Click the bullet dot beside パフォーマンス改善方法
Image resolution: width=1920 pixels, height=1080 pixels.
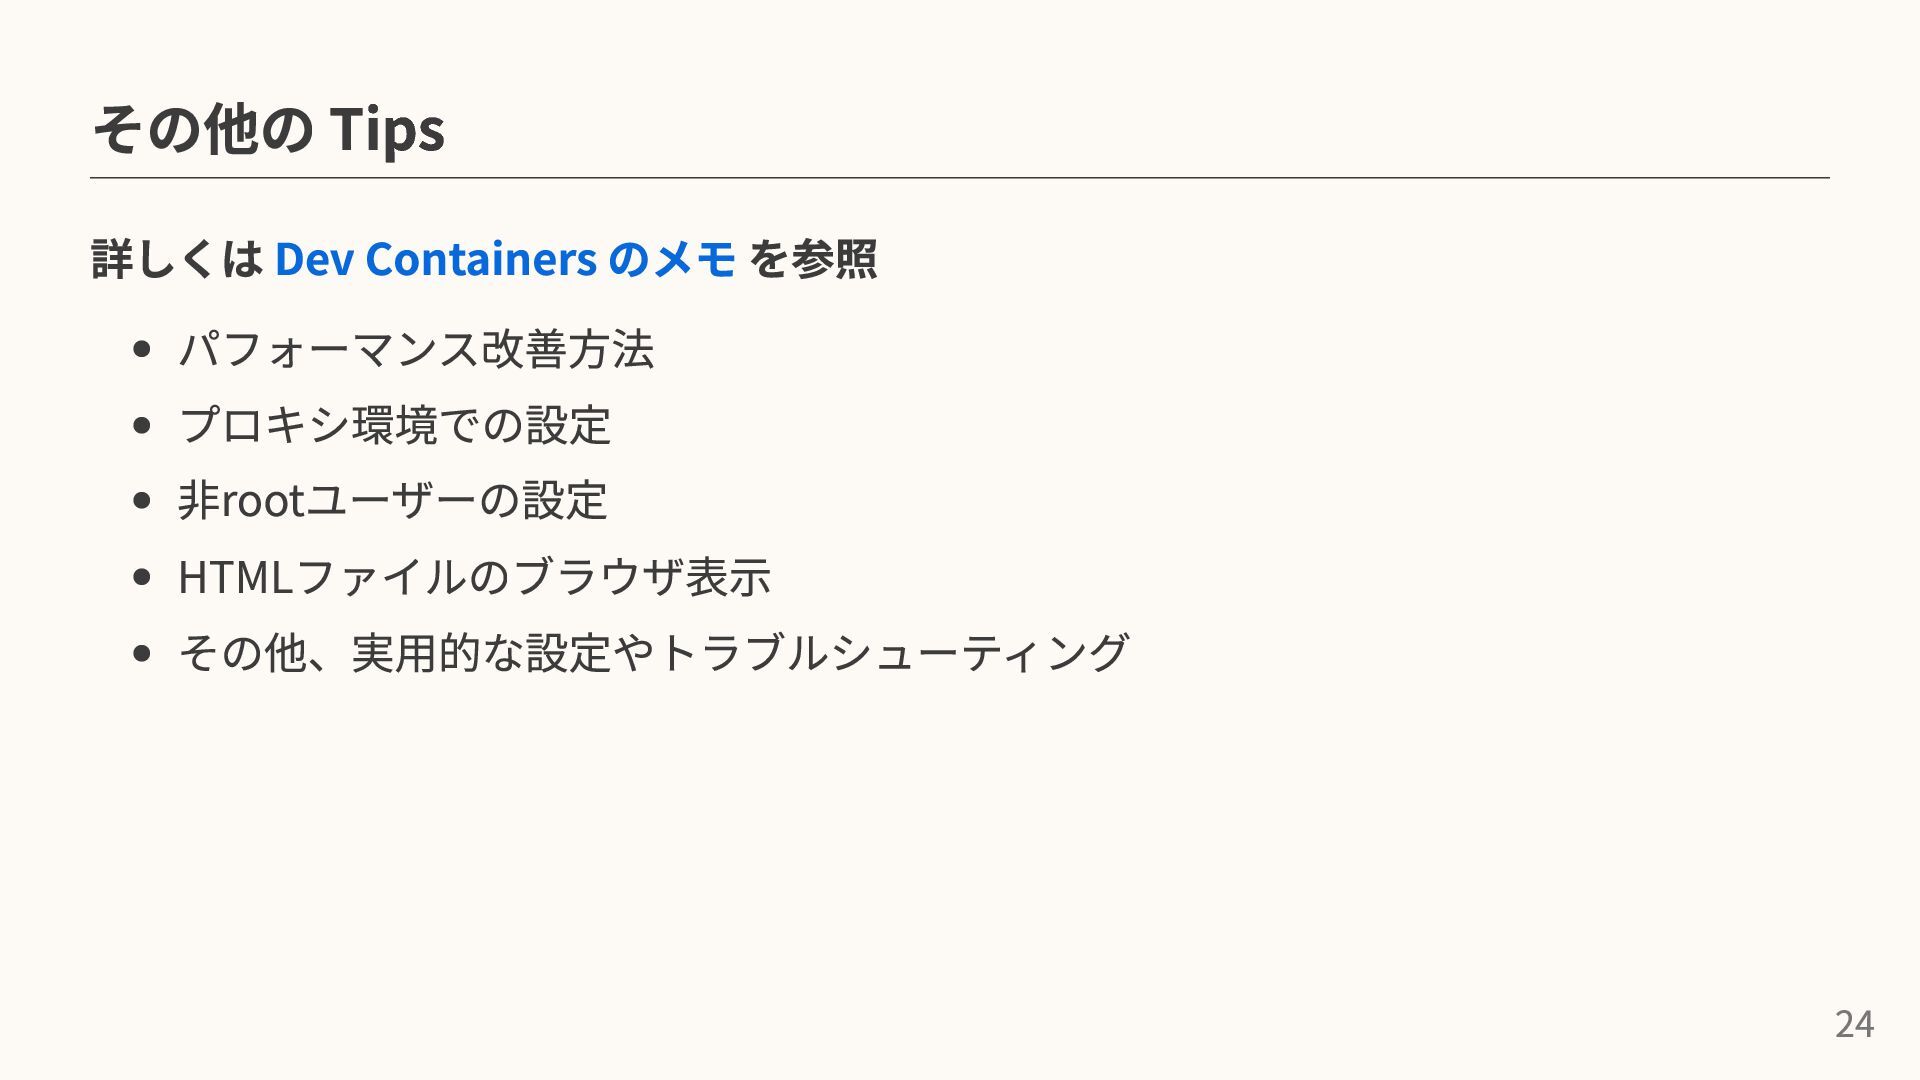point(141,349)
